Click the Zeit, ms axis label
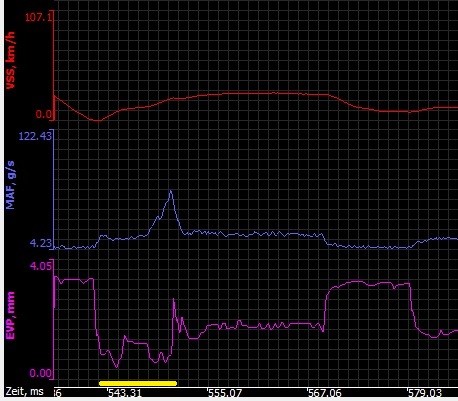The width and height of the screenshot is (458, 401). [x=24, y=391]
